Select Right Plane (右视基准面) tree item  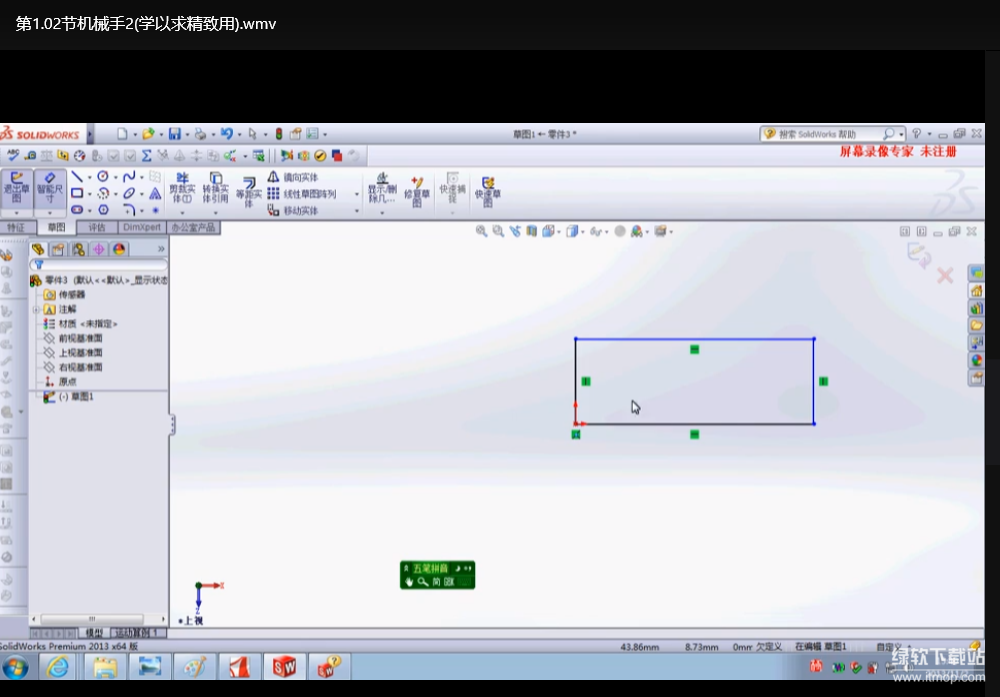(x=73, y=367)
